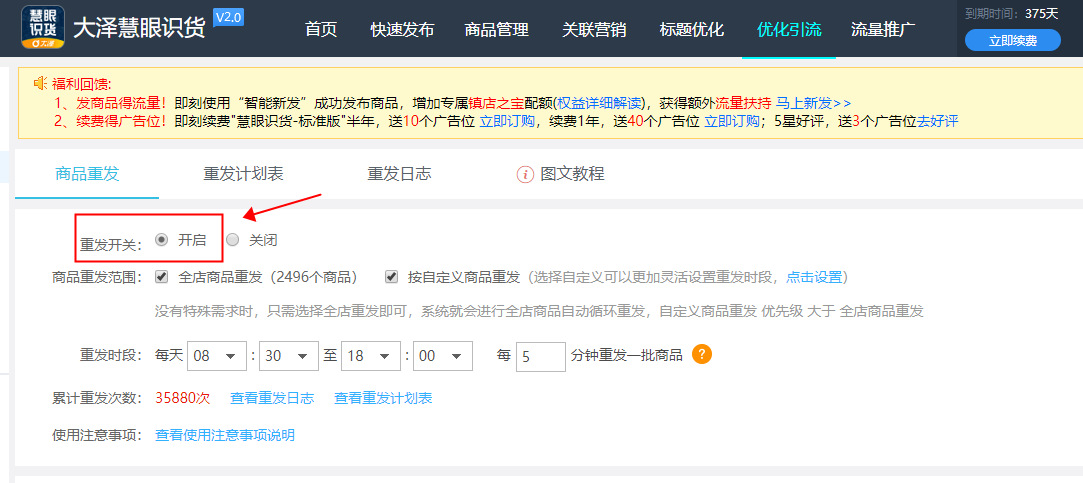Click the 重发开关 label
The image size is (1083, 483).
(x=111, y=245)
